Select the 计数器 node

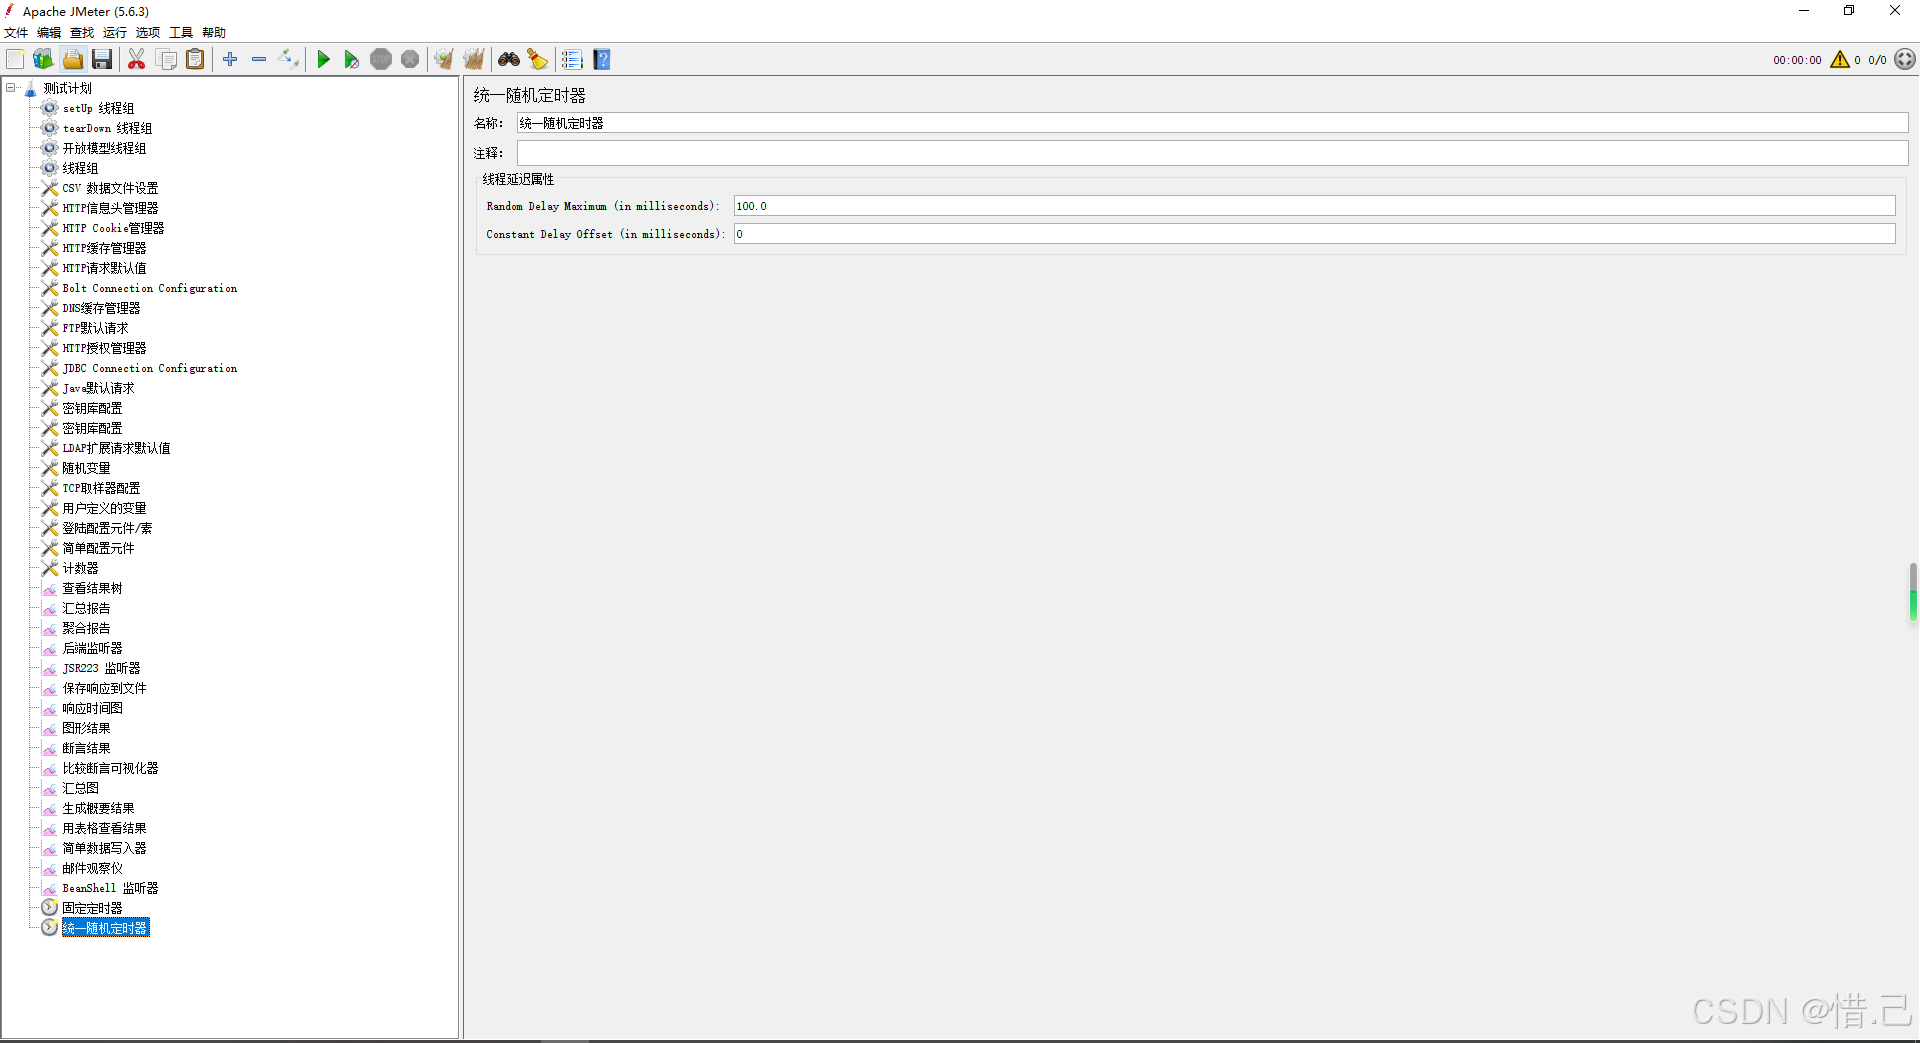(x=80, y=568)
